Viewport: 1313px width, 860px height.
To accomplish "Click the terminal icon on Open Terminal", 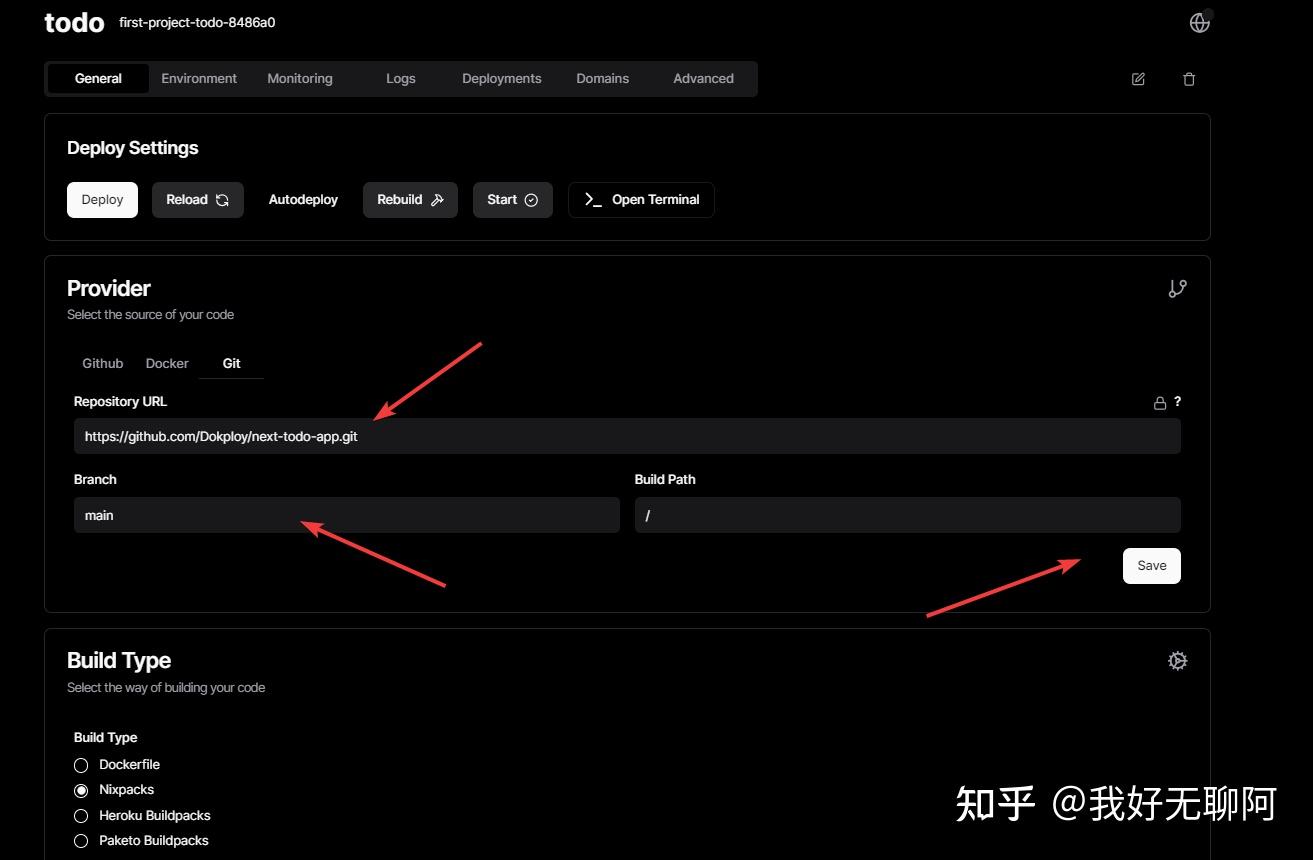I will [x=592, y=199].
